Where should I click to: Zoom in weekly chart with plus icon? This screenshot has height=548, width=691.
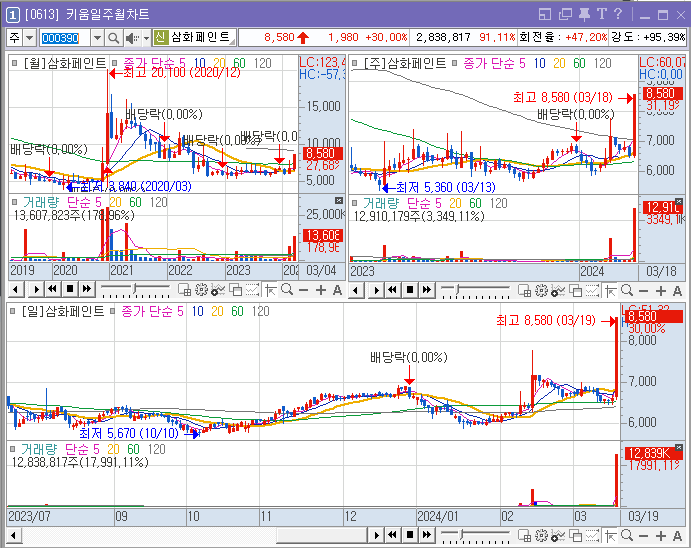coord(661,291)
